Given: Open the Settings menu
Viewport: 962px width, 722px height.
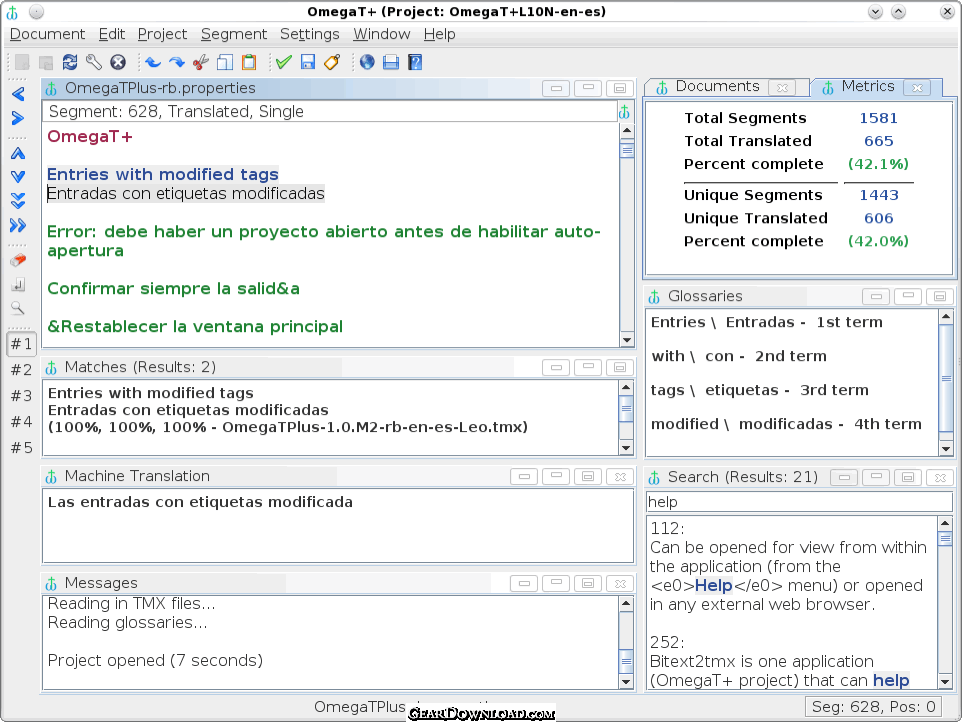Looking at the screenshot, I should point(309,34).
